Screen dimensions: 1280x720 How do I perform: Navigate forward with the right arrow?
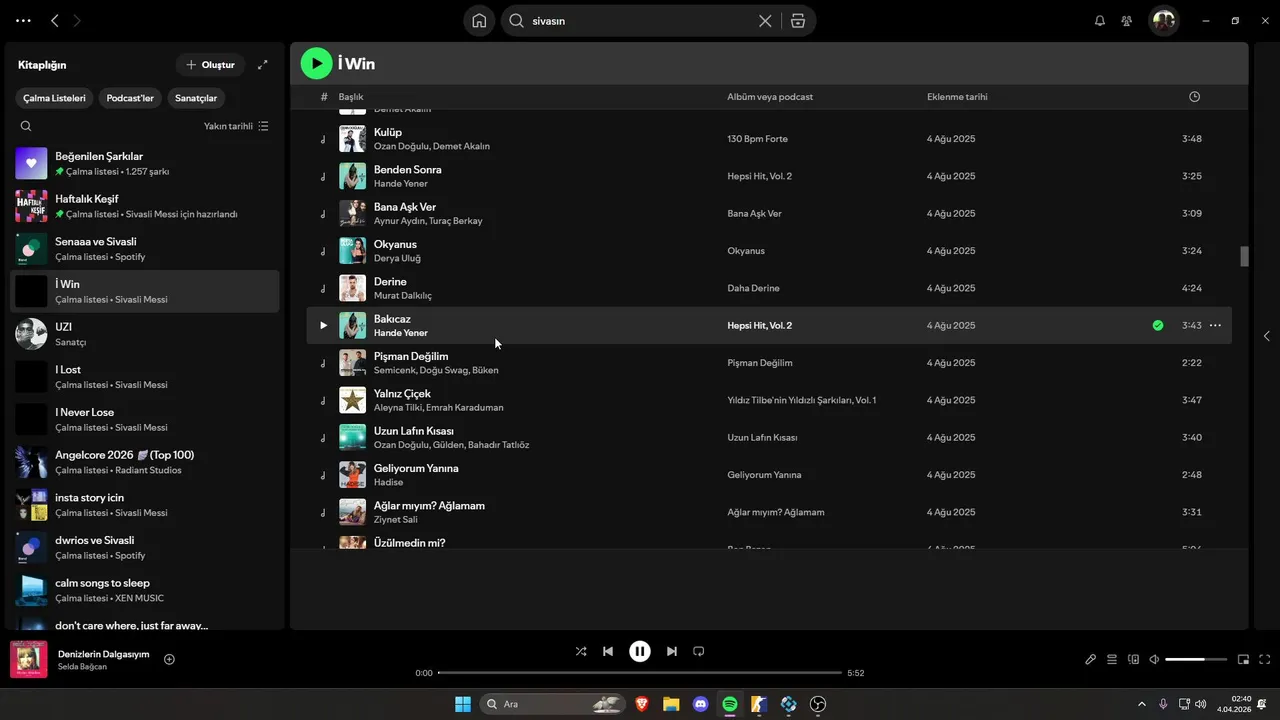point(78,20)
